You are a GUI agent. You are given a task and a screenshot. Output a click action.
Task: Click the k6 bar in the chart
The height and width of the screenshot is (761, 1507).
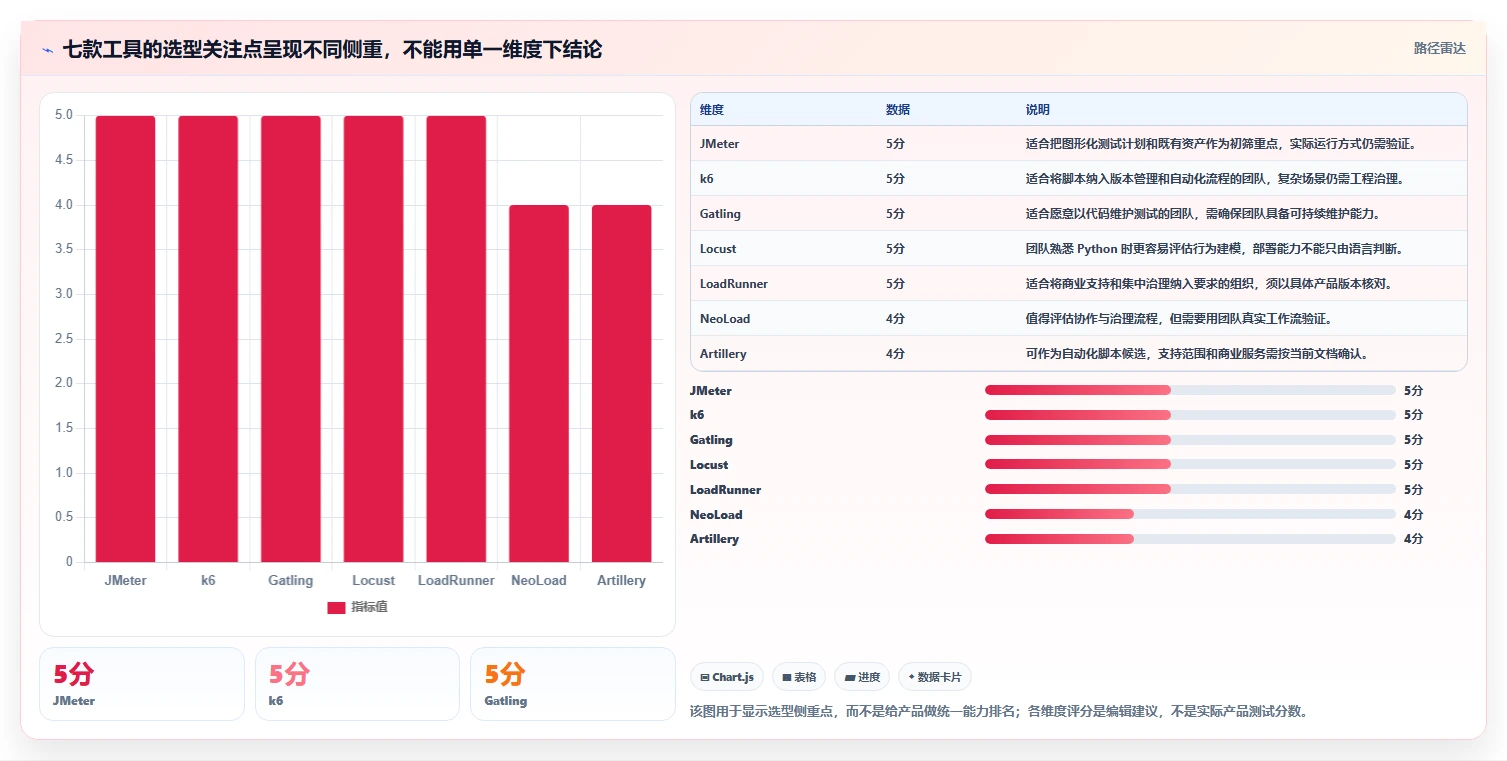(x=208, y=339)
